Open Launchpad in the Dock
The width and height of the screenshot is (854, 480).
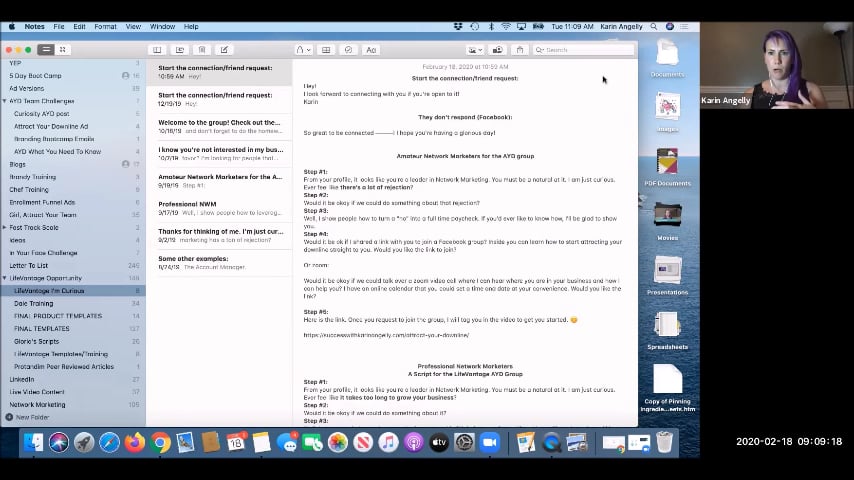pyautogui.click(x=84, y=442)
